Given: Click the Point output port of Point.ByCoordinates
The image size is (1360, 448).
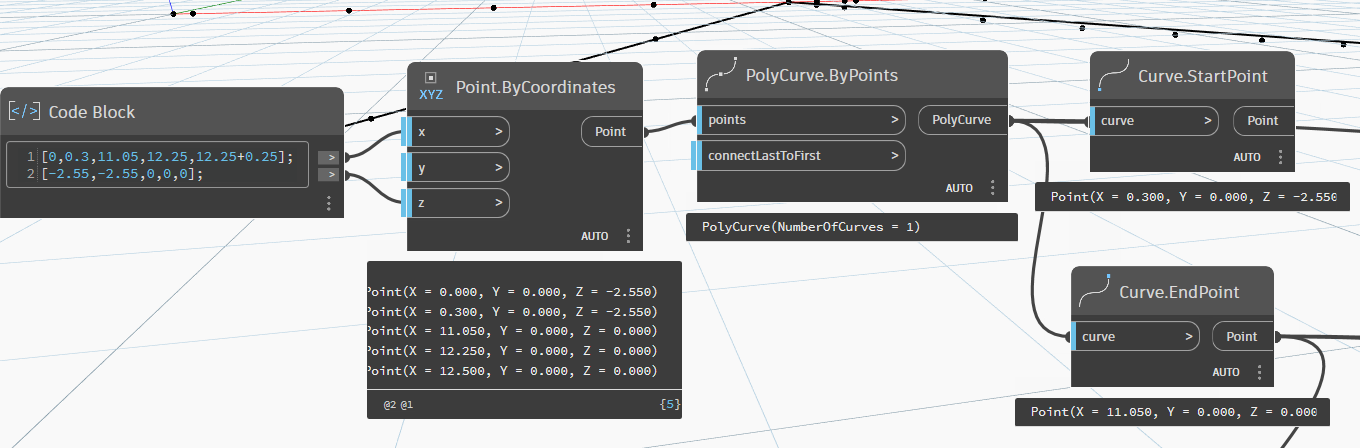Looking at the screenshot, I should click(612, 131).
